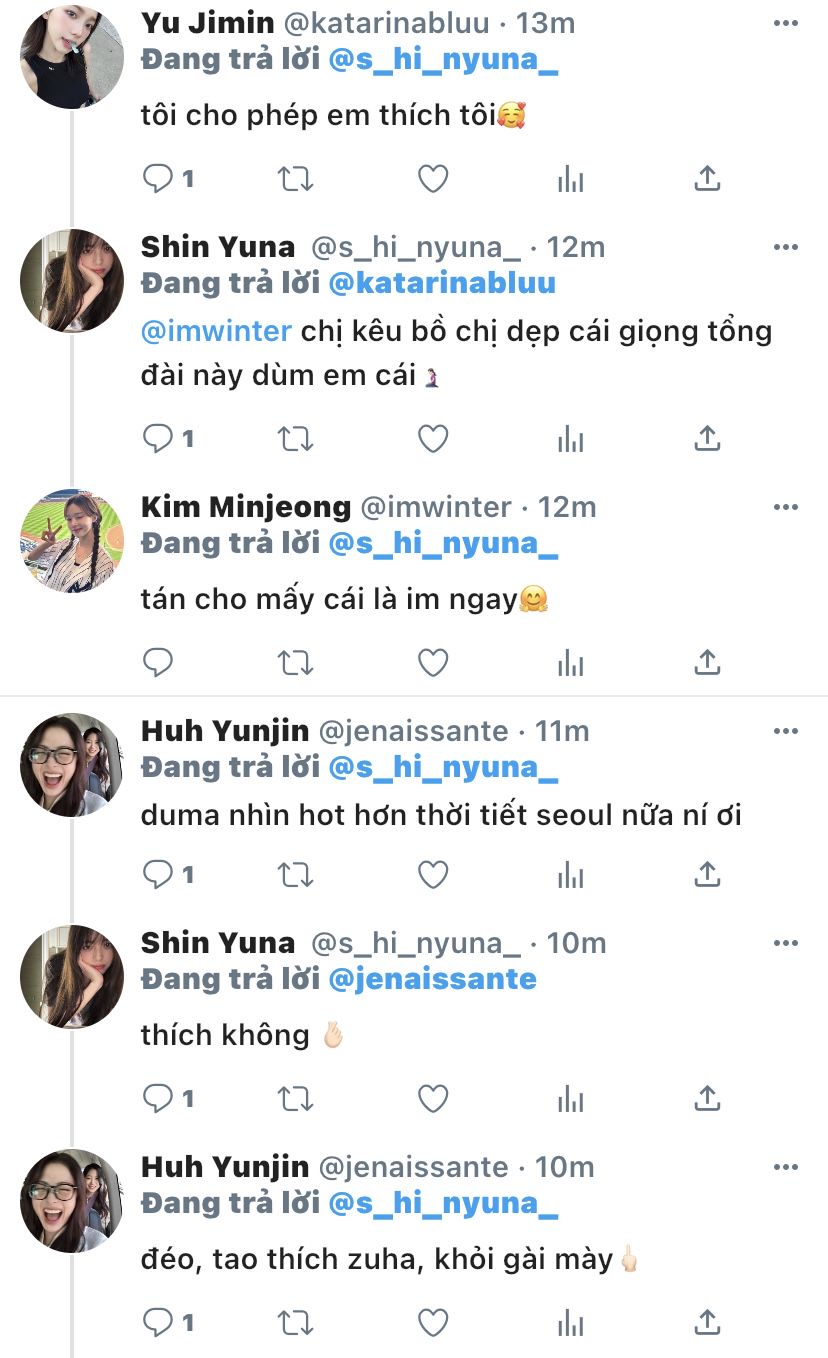
Task: Like Yu Jimin's tweet
Action: [x=432, y=179]
